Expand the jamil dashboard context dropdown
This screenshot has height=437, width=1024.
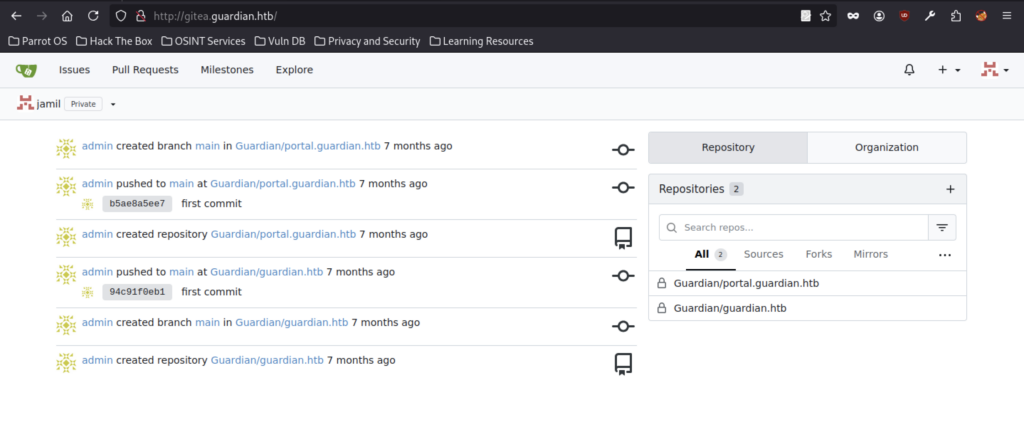coord(113,104)
